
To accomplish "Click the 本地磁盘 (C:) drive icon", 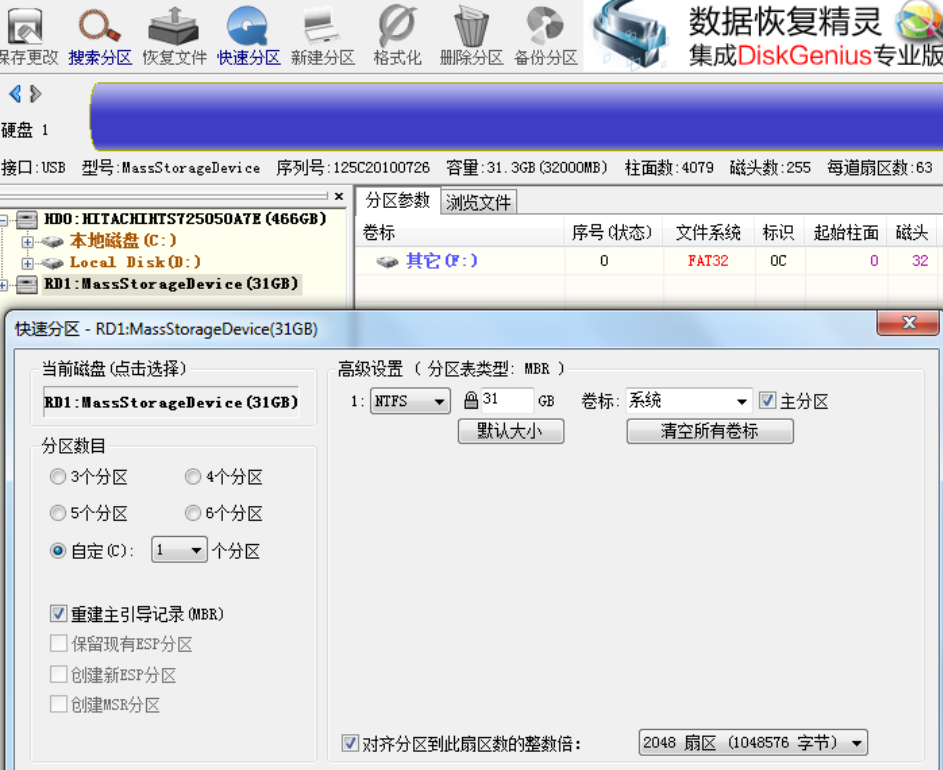I will pos(52,242).
